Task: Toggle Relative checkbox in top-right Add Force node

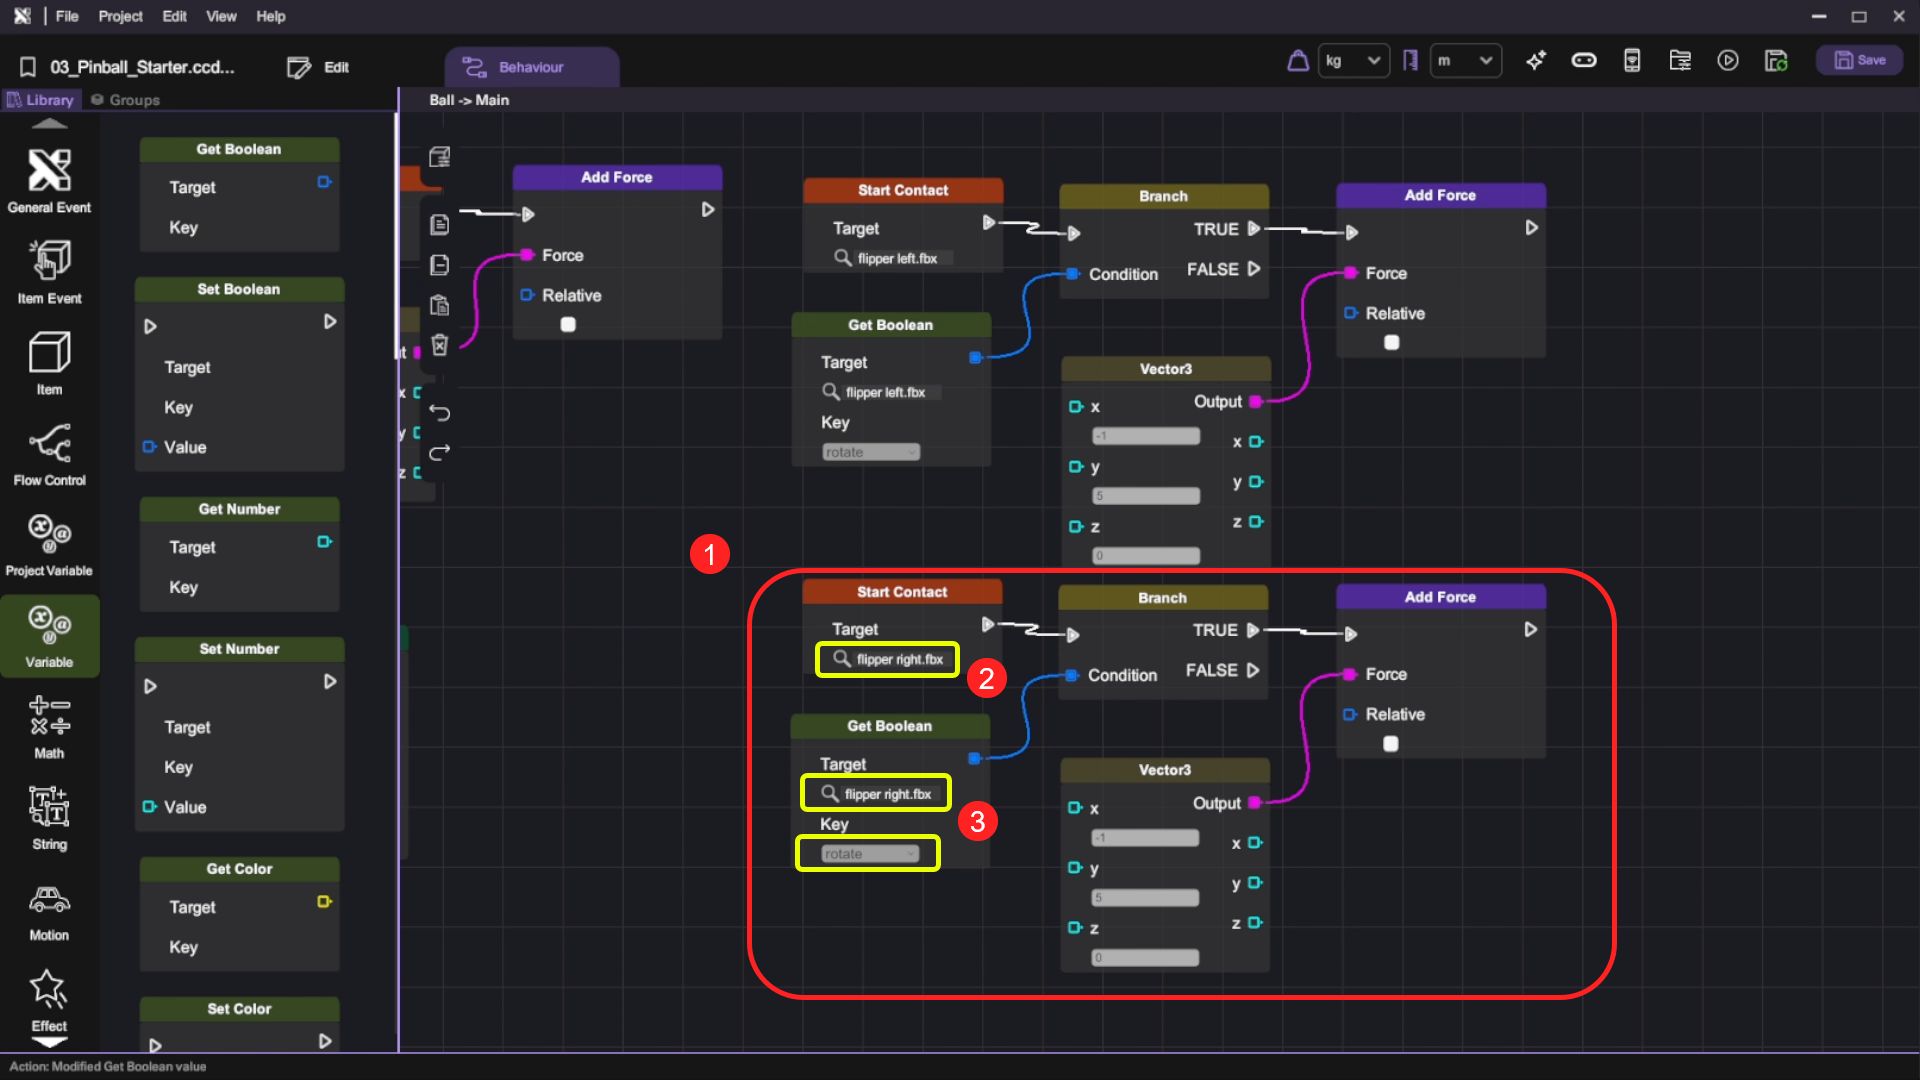Action: 1391,342
